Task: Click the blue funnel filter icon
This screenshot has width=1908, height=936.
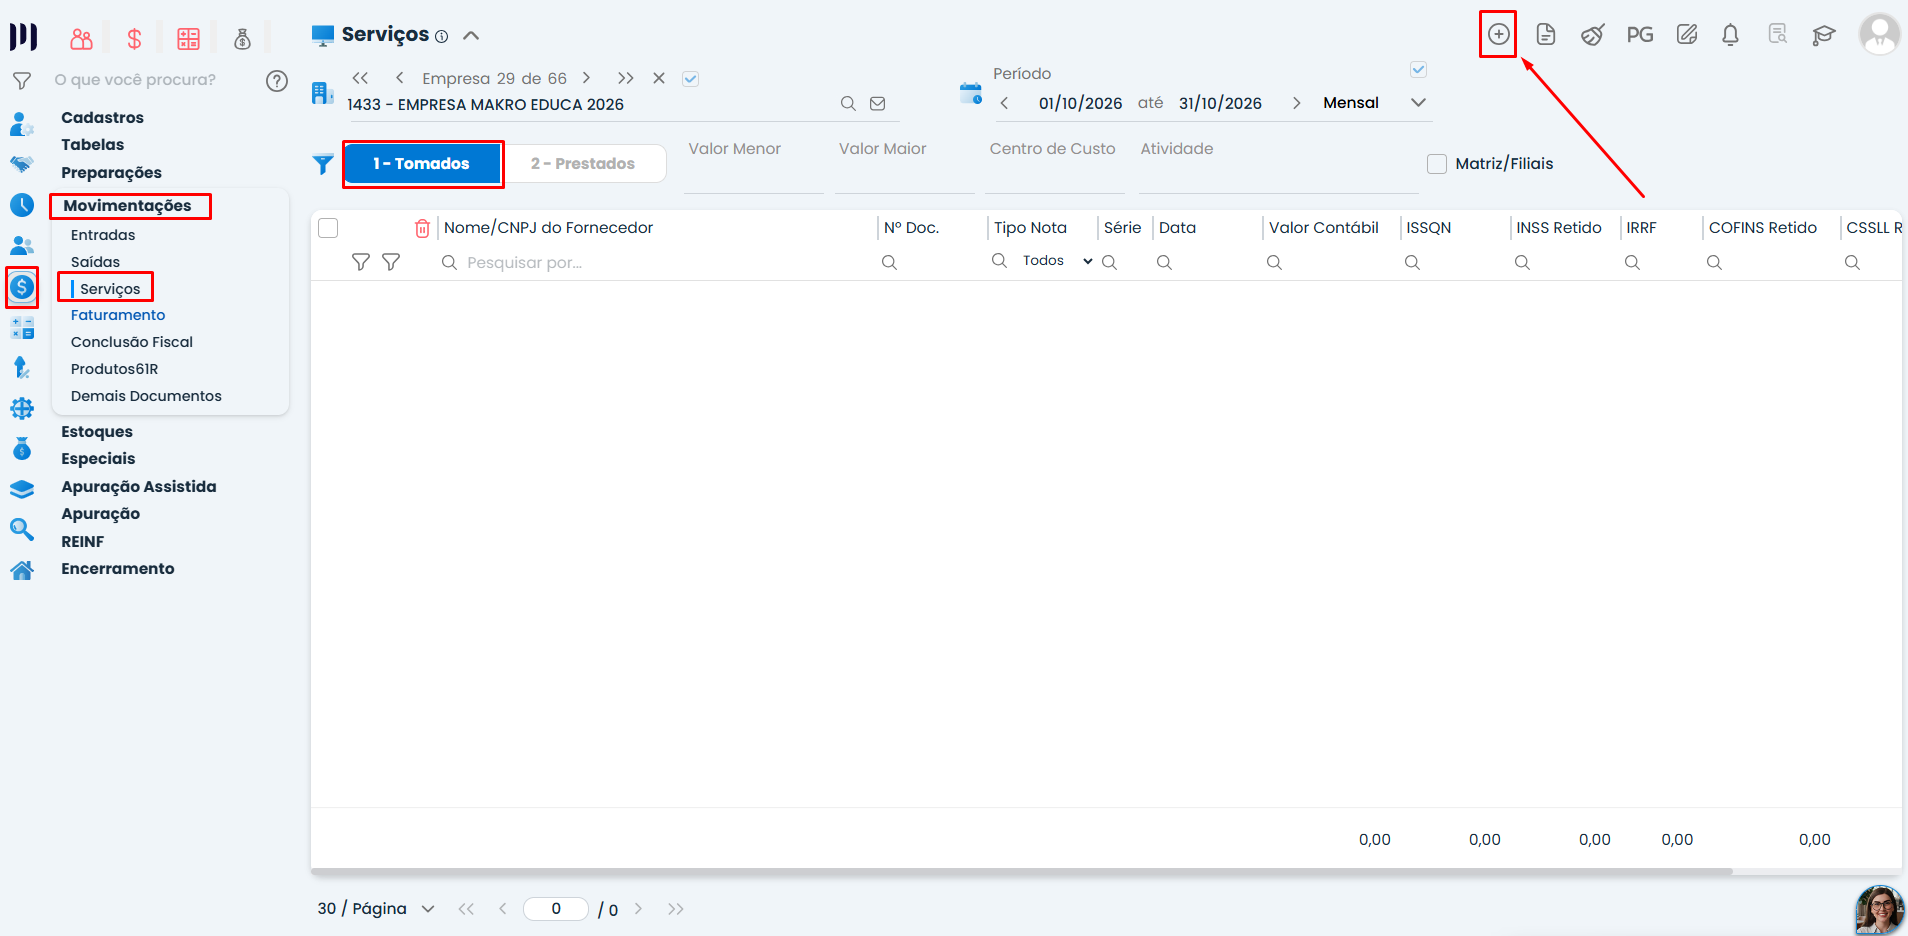Action: pyautogui.click(x=323, y=164)
